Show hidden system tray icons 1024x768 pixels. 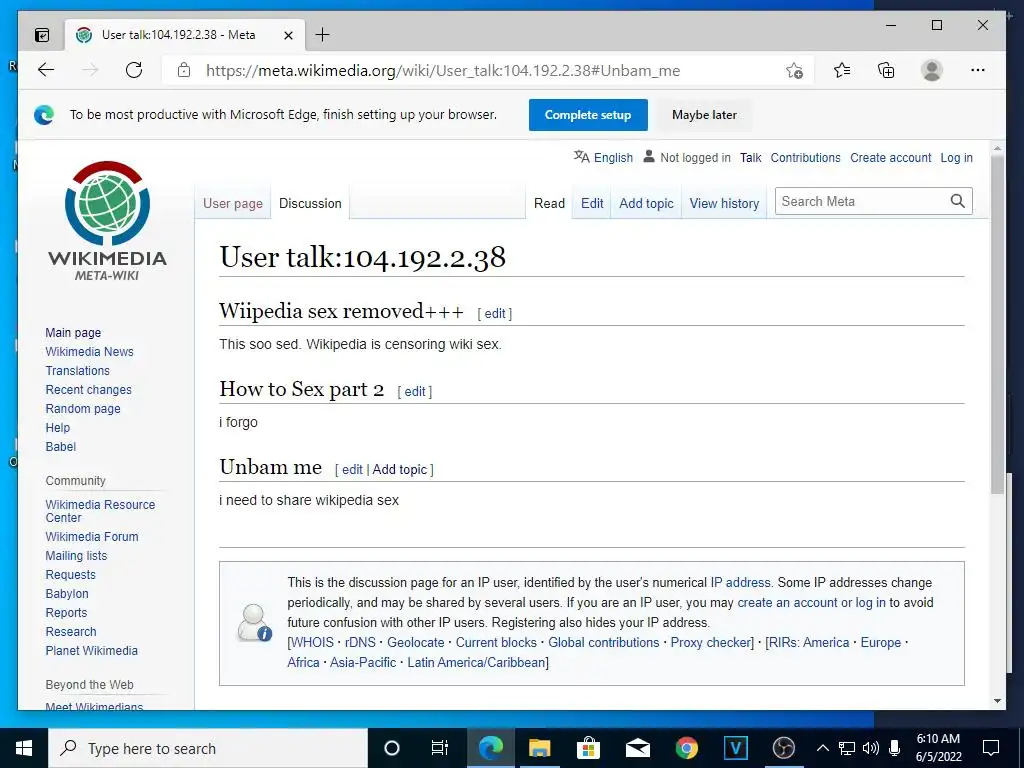click(823, 748)
